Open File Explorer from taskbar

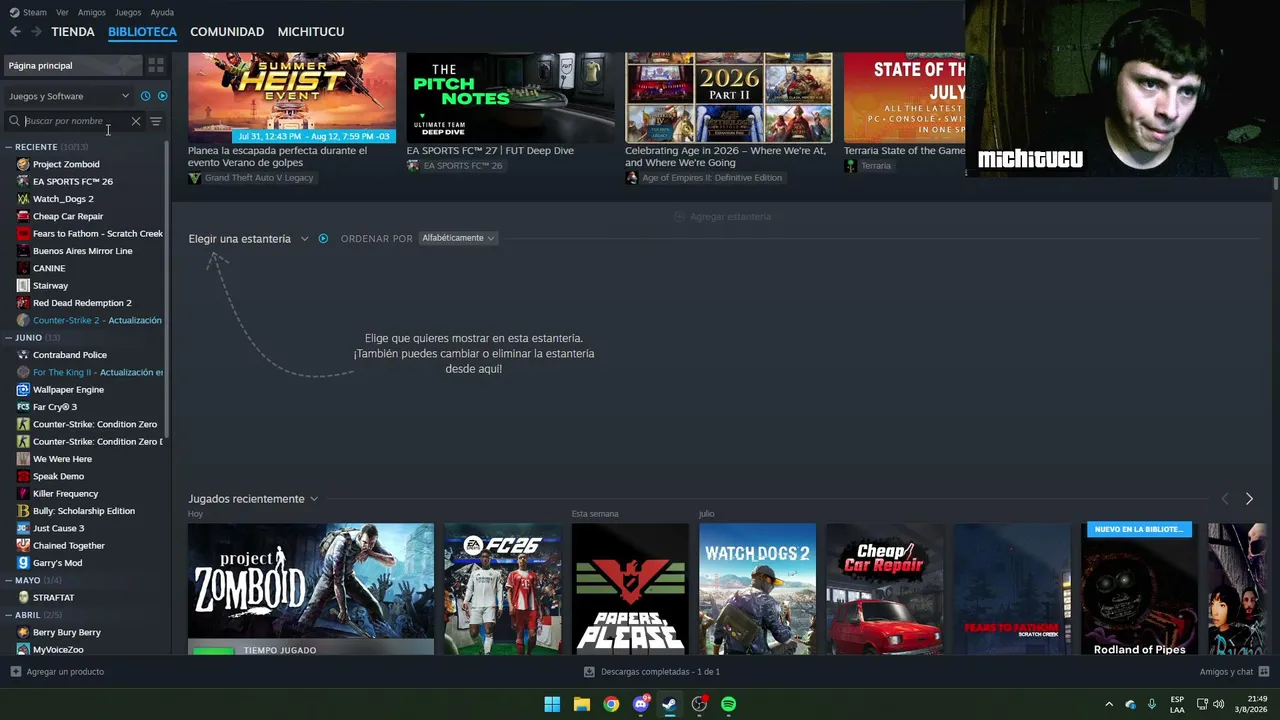click(x=582, y=704)
